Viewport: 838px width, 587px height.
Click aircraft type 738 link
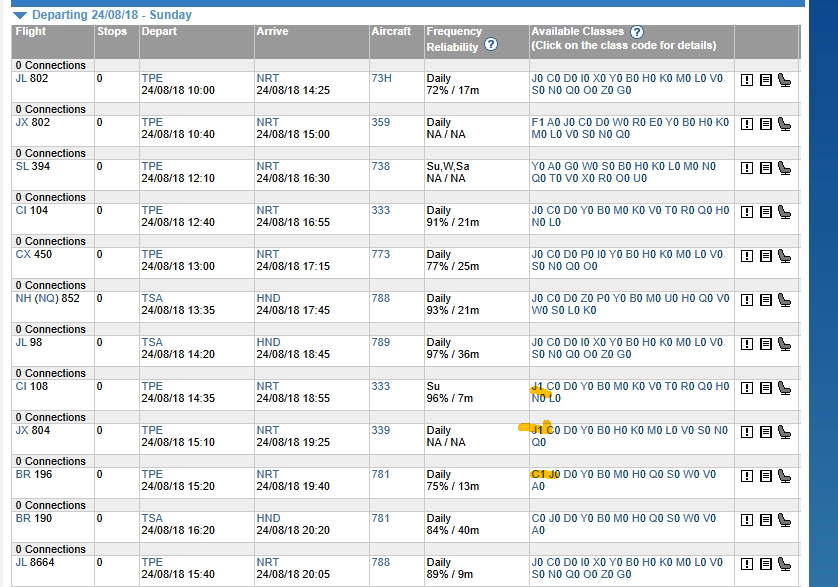[x=381, y=166]
